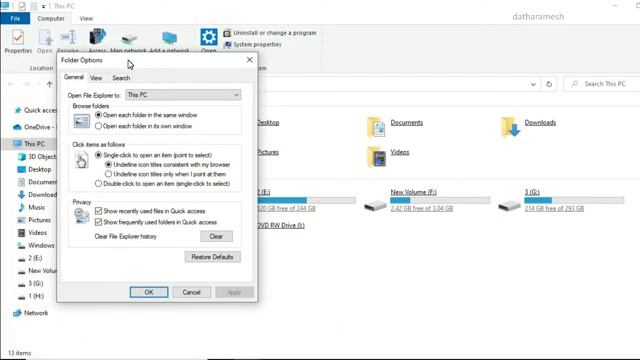Viewport: 640px width, 360px height.
Task: Open the New Volume (F:) drive icon
Action: 375,205
